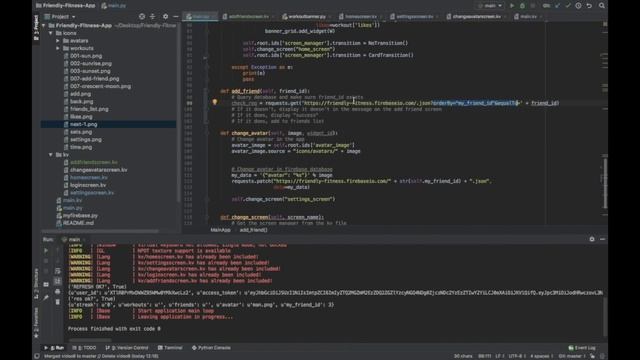Viewport: 640px width, 360px height.
Task: Rerun main in the Run panel
Action: click(x=46, y=251)
